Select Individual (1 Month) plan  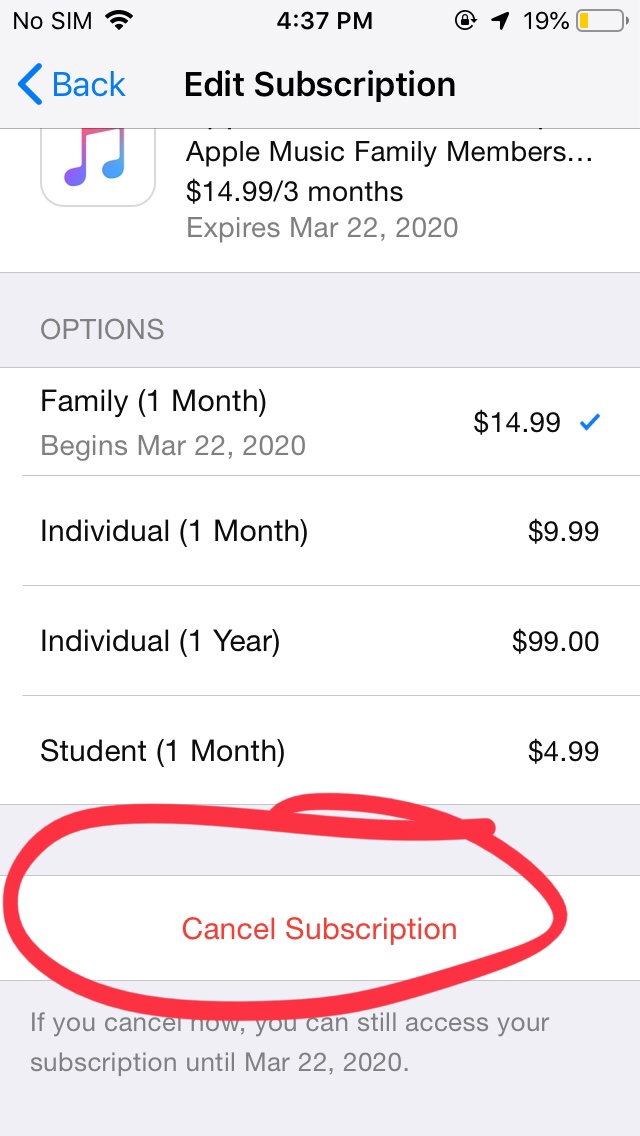pyautogui.click(x=174, y=531)
